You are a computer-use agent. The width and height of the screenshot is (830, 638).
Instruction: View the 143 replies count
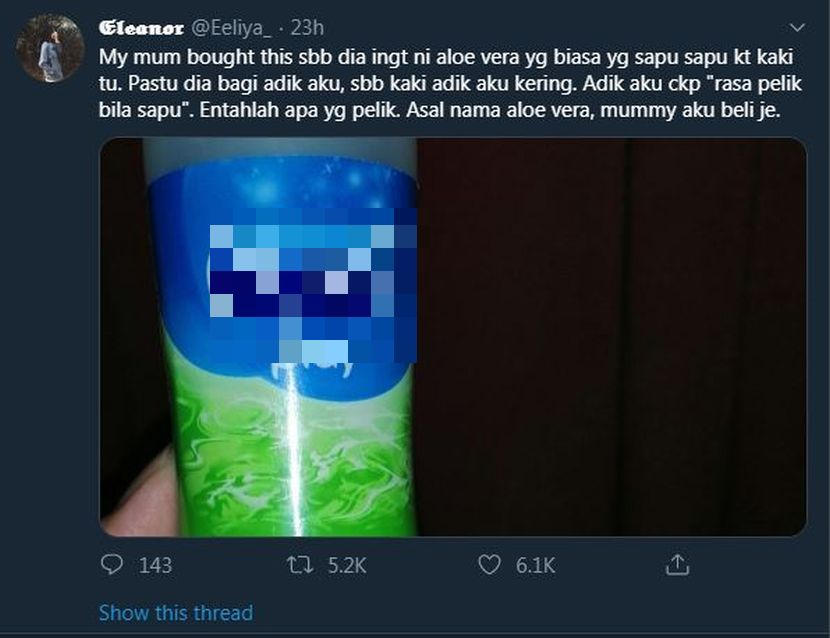[x=155, y=565]
